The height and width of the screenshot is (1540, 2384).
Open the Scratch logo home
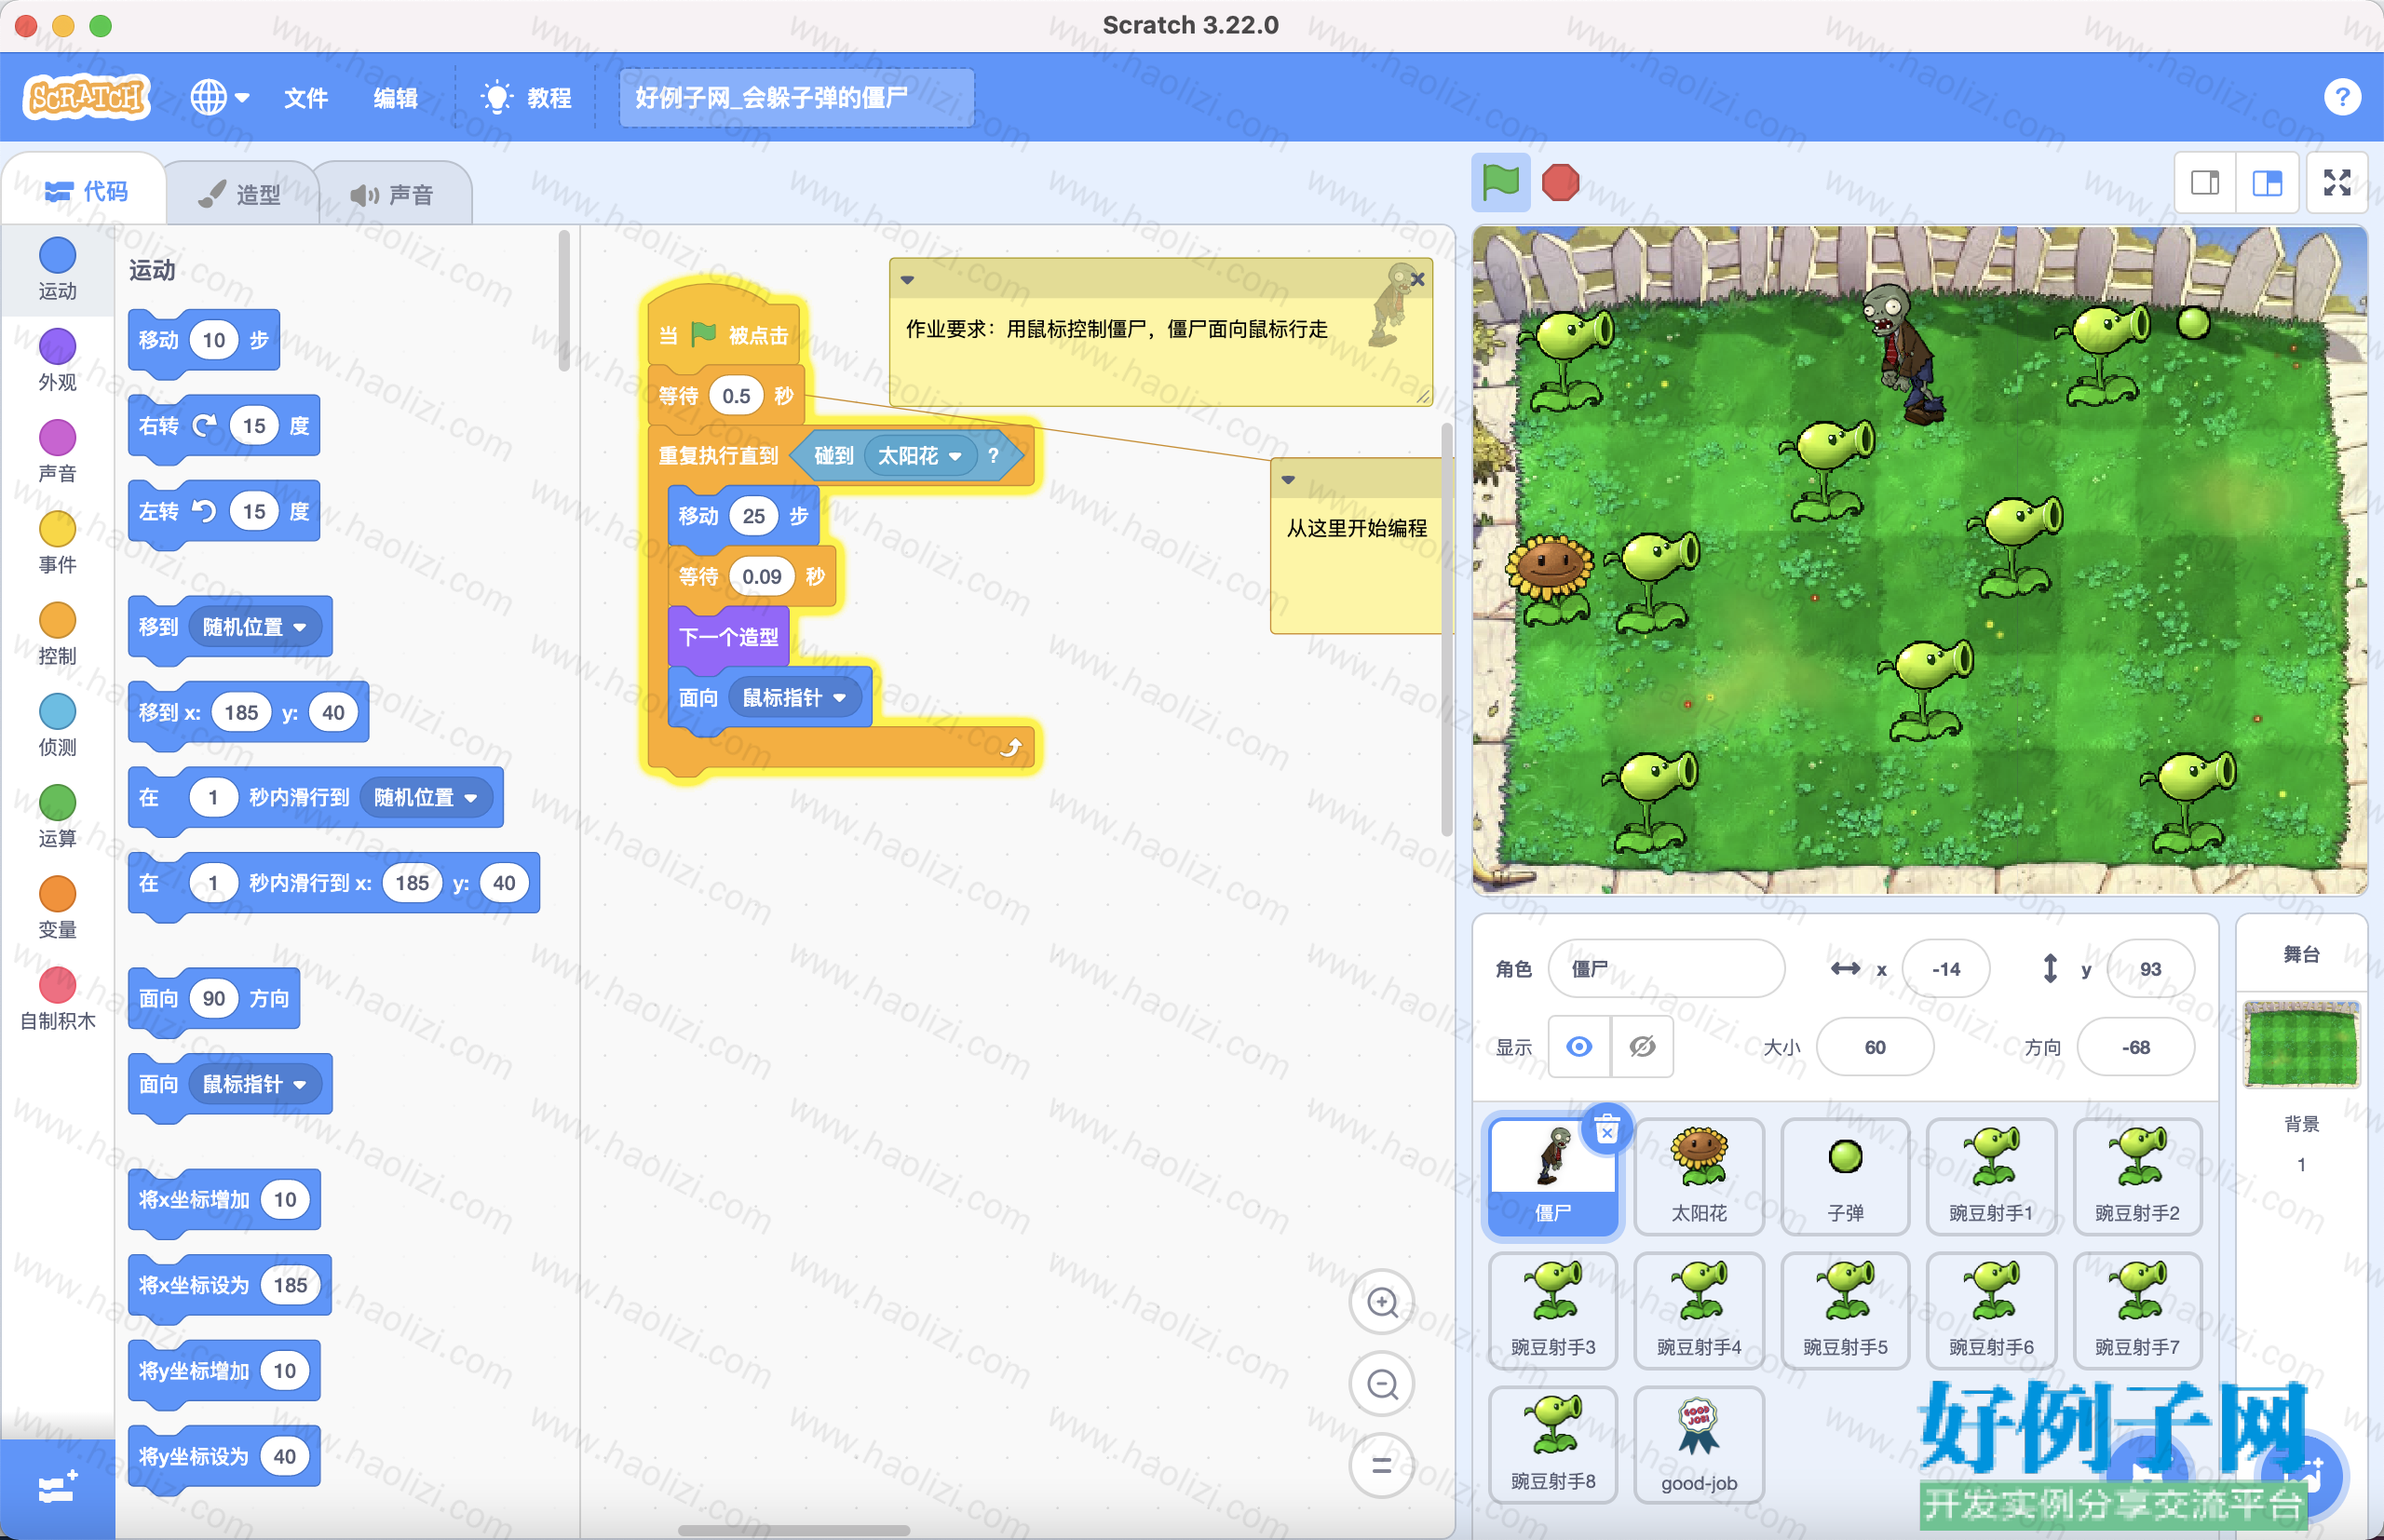click(x=87, y=97)
